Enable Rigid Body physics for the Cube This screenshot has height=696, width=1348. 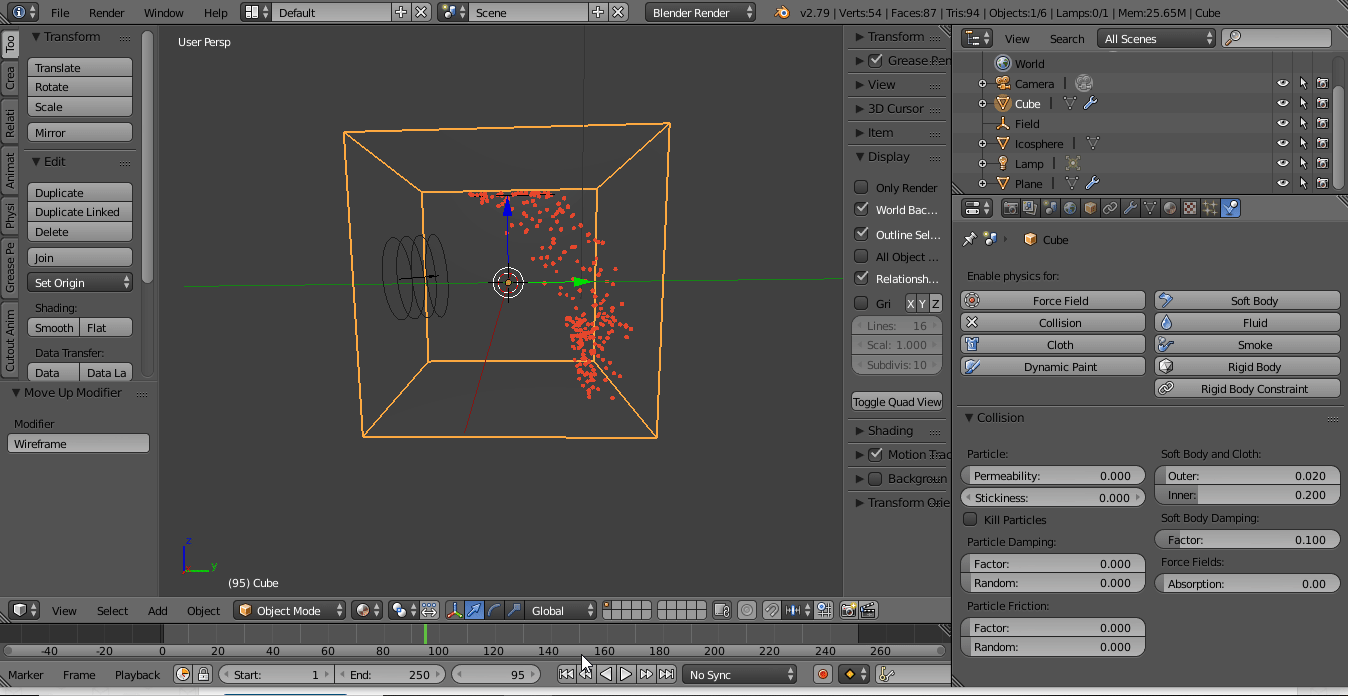(x=1246, y=366)
